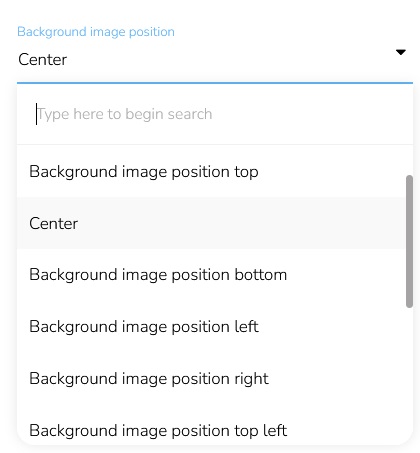The width and height of the screenshot is (420, 453).
Task: Click the scrollbar track below the thumb
Action: tap(409, 373)
